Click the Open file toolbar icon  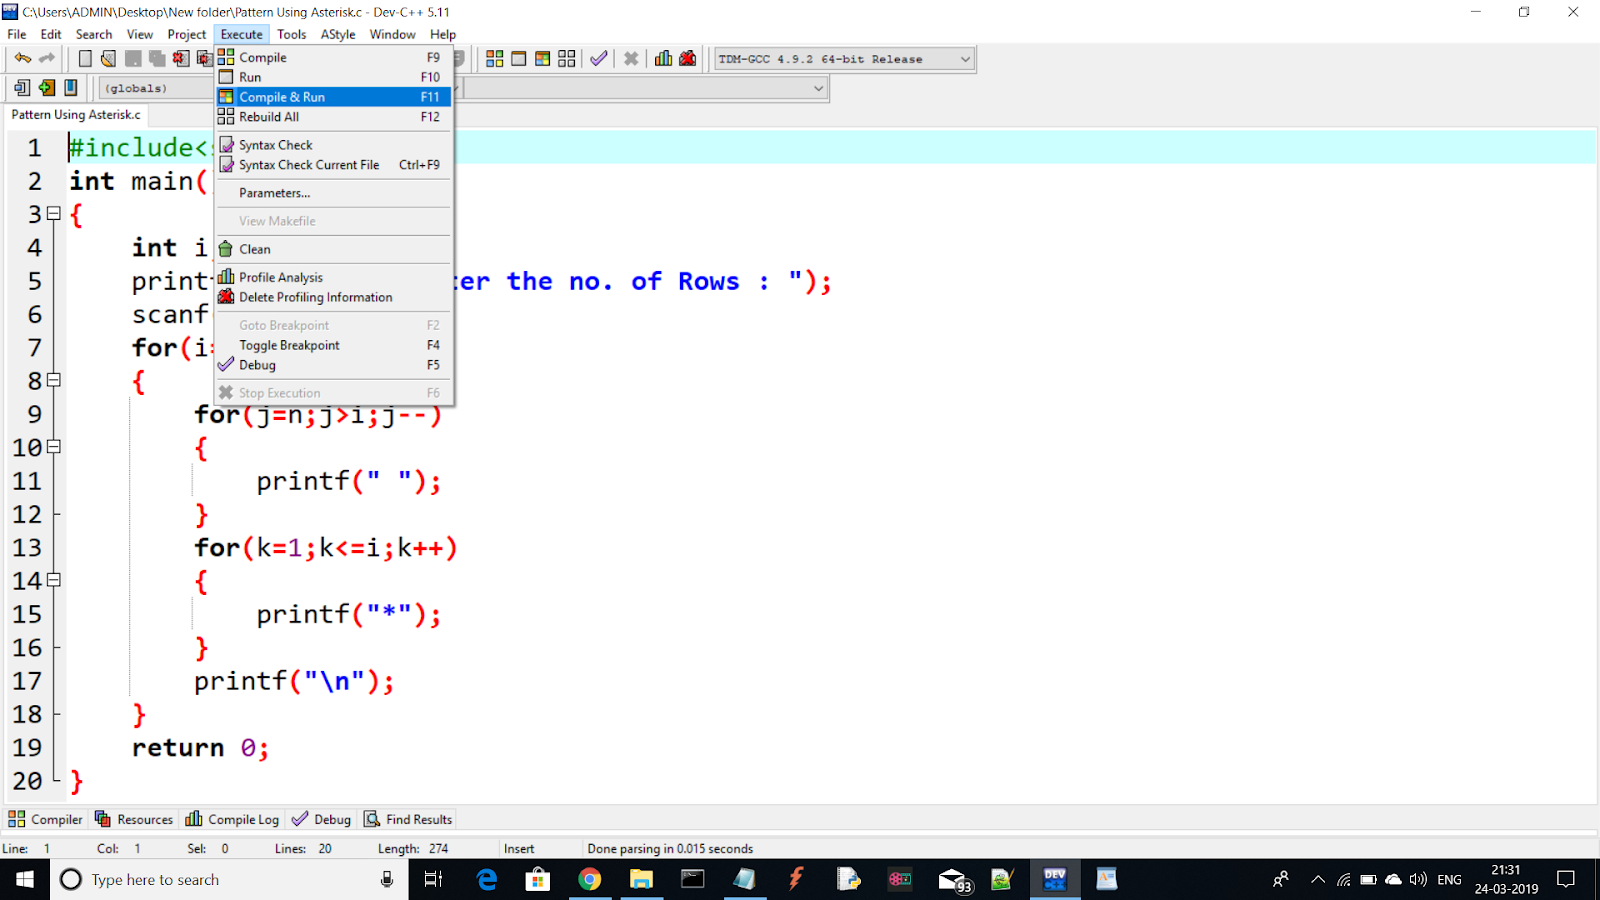coord(108,59)
